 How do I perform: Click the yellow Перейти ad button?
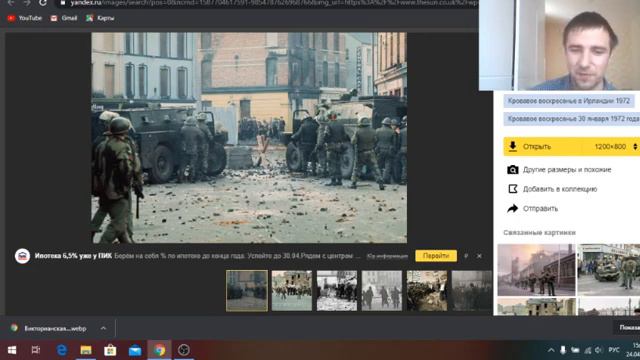pyautogui.click(x=436, y=256)
